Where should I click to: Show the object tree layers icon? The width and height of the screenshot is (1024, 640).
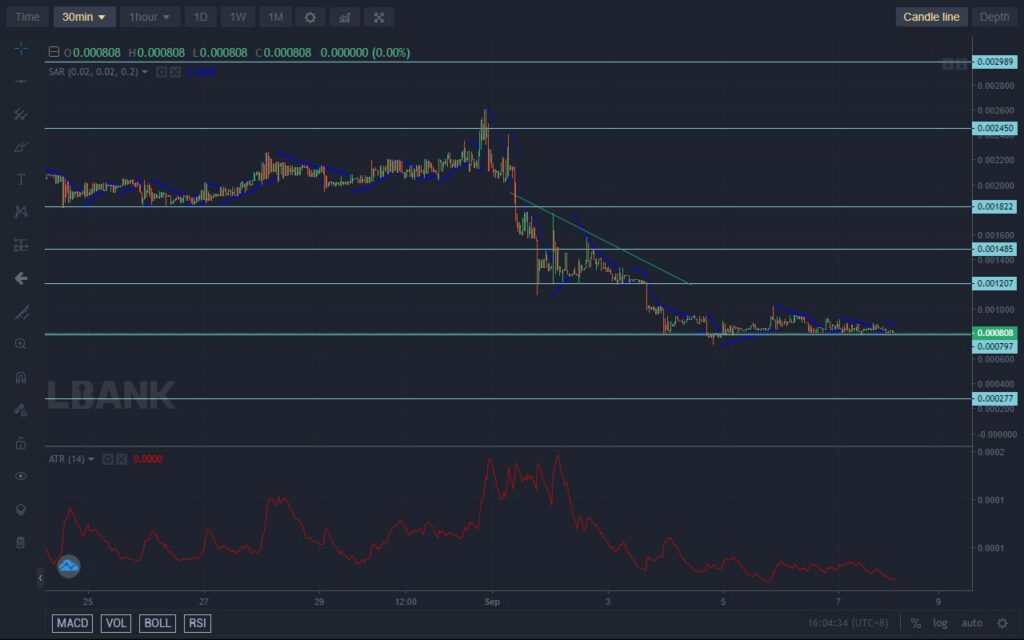21,509
